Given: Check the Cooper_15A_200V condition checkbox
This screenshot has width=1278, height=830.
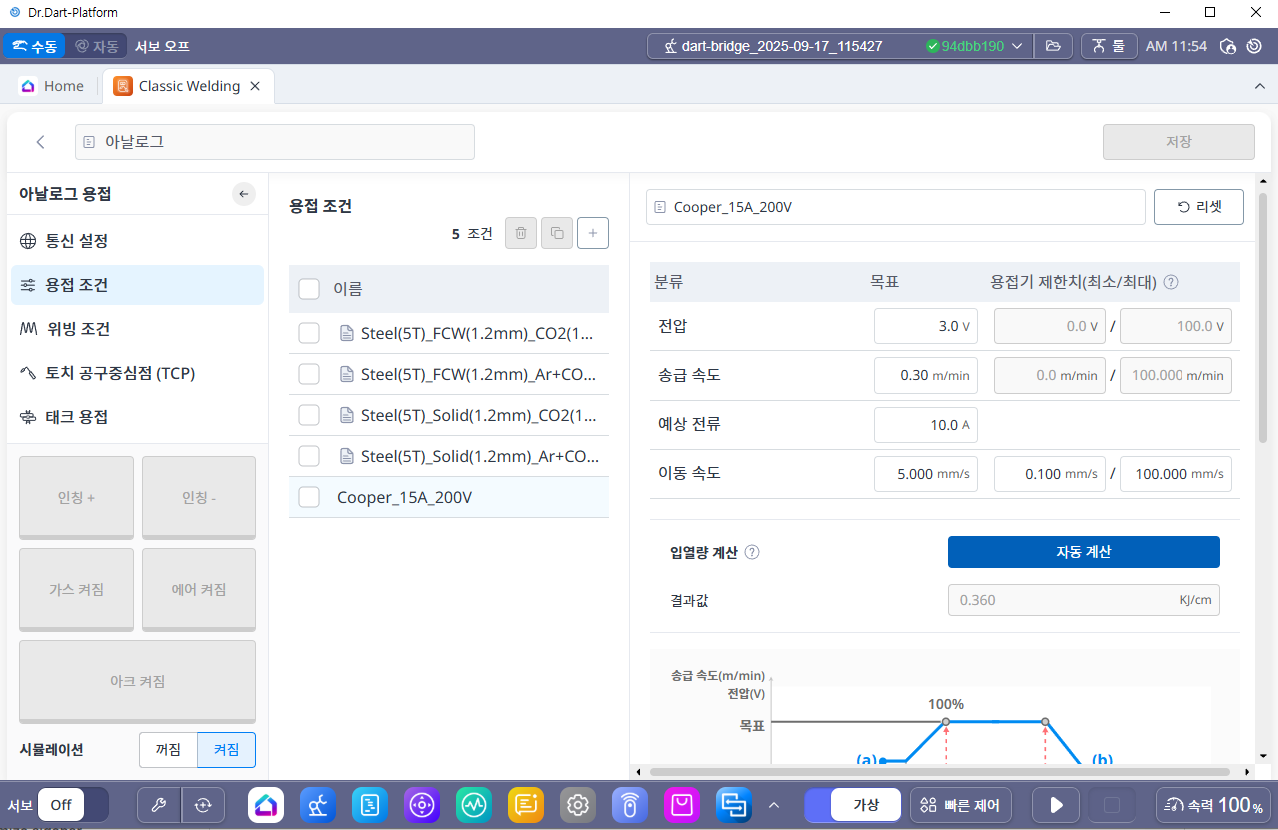Looking at the screenshot, I should pos(309,497).
